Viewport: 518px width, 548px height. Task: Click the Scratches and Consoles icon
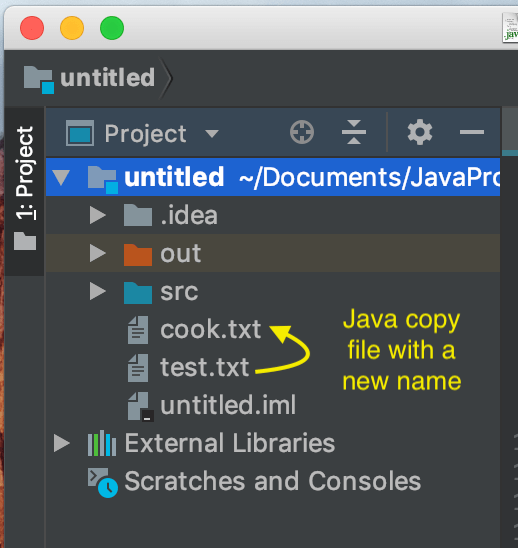point(102,482)
